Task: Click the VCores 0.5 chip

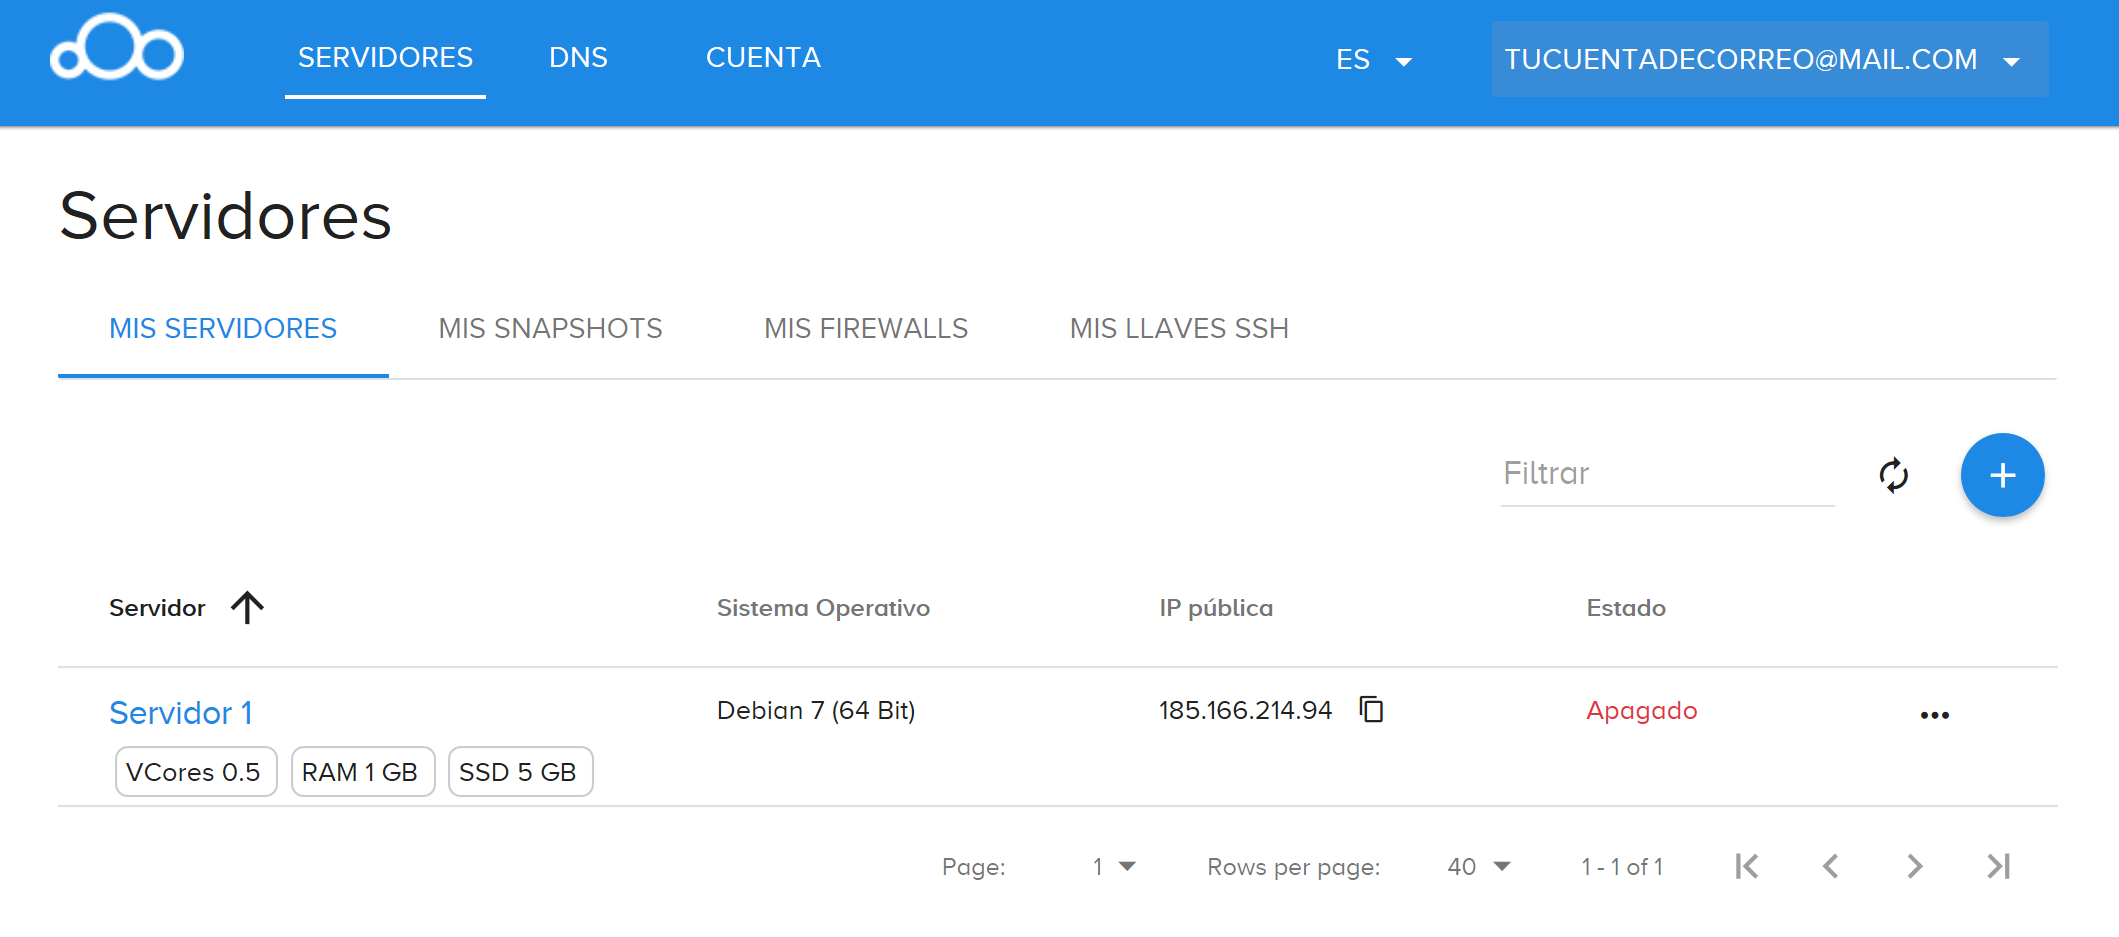Action: click(x=196, y=772)
